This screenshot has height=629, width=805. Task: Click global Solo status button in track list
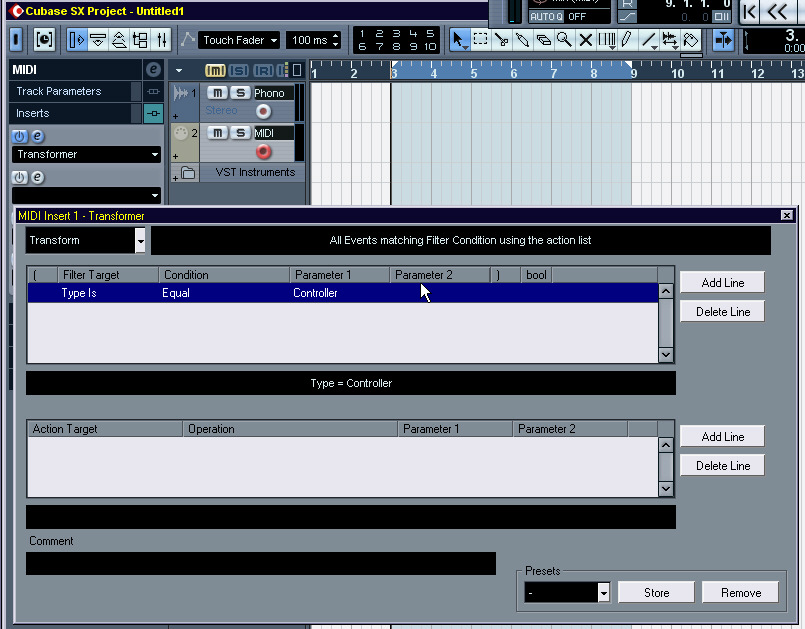point(239,70)
